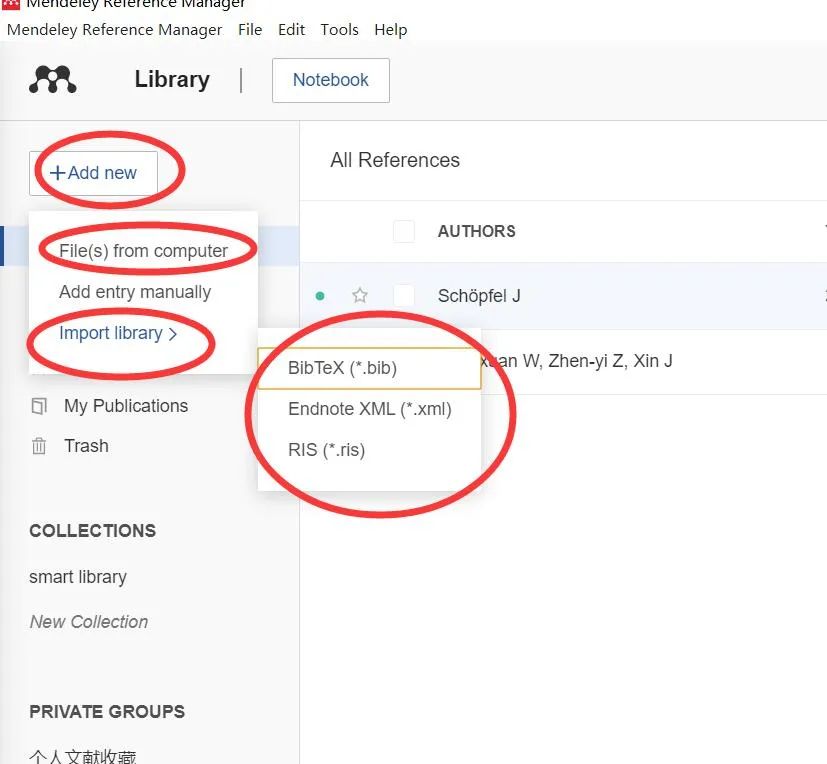Click the My Publications icon

tap(39, 406)
